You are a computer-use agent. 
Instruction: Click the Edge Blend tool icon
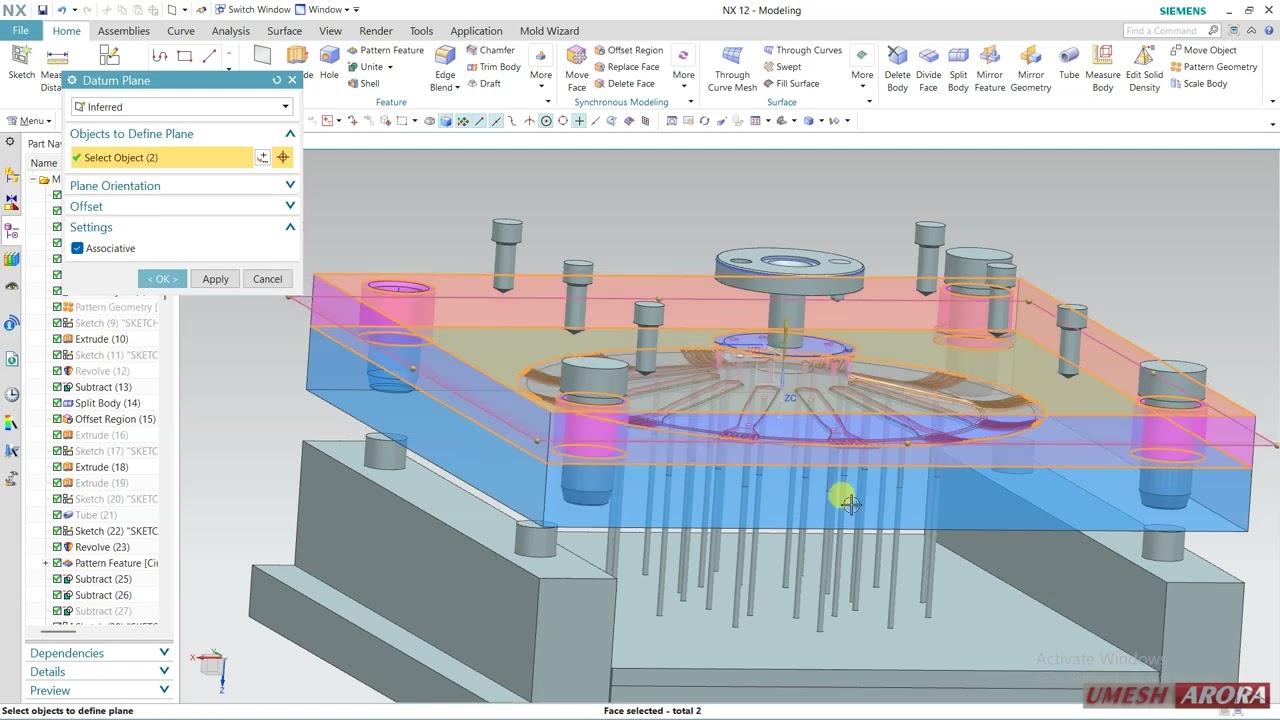pyautogui.click(x=445, y=57)
